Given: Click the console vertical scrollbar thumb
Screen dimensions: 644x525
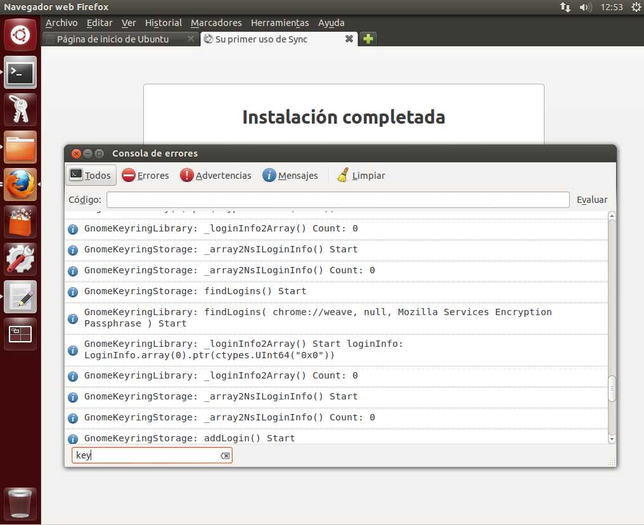Looking at the screenshot, I should (612, 388).
